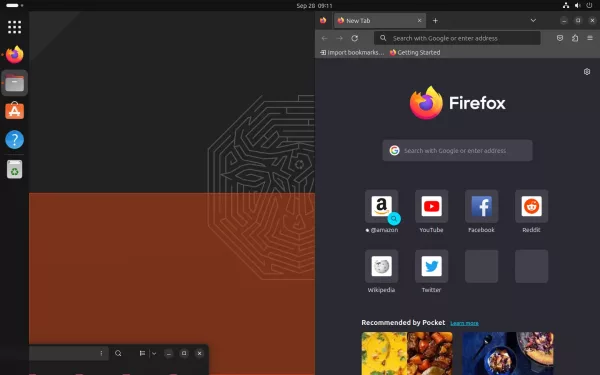Open the Firefox application hamburger menu
This screenshot has width=600, height=375.
point(590,38)
